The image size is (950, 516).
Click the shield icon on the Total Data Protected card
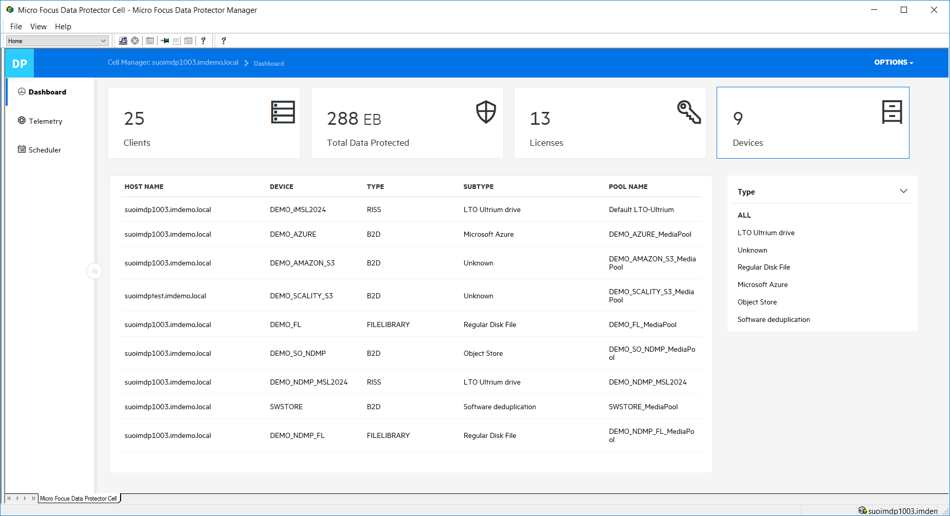pyautogui.click(x=486, y=112)
